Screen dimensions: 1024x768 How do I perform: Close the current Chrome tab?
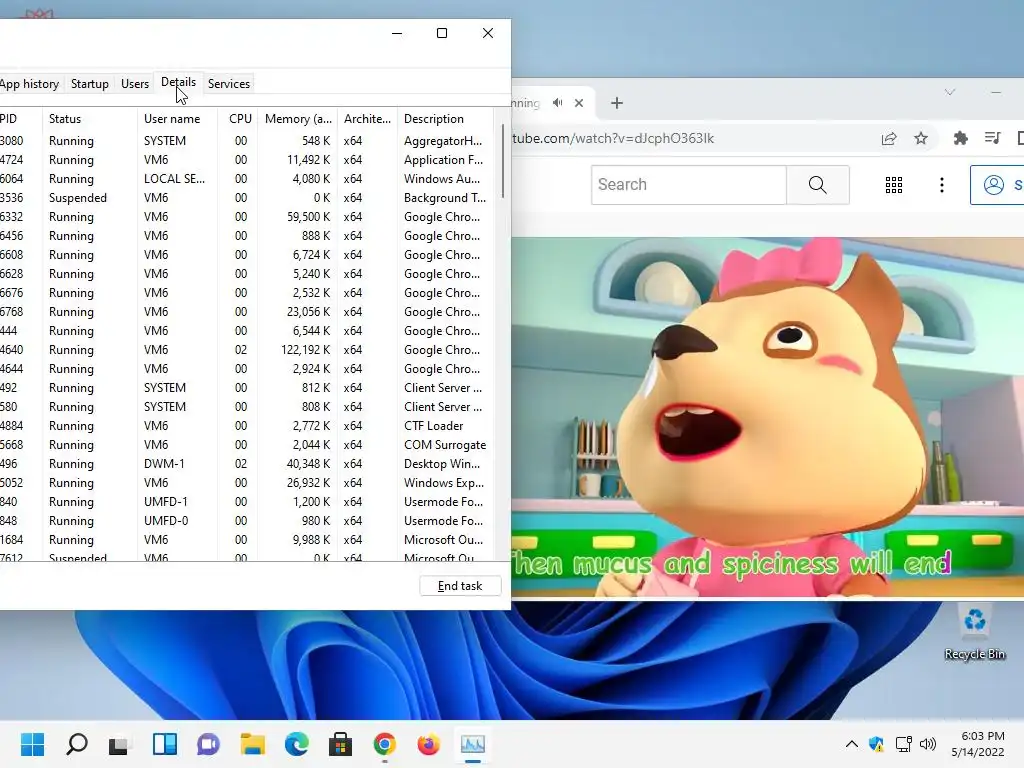[x=579, y=103]
